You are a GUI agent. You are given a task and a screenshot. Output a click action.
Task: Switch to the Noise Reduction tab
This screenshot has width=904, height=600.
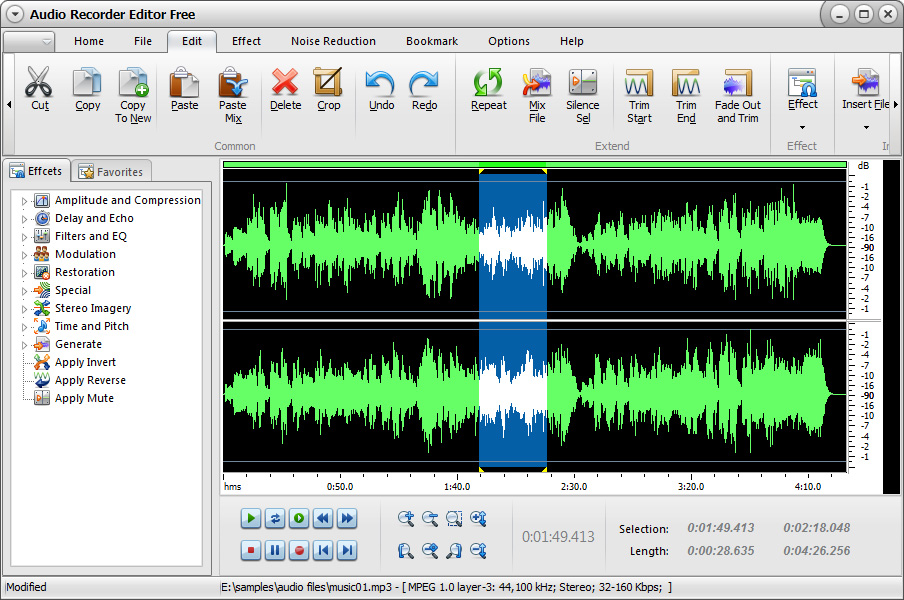(333, 41)
